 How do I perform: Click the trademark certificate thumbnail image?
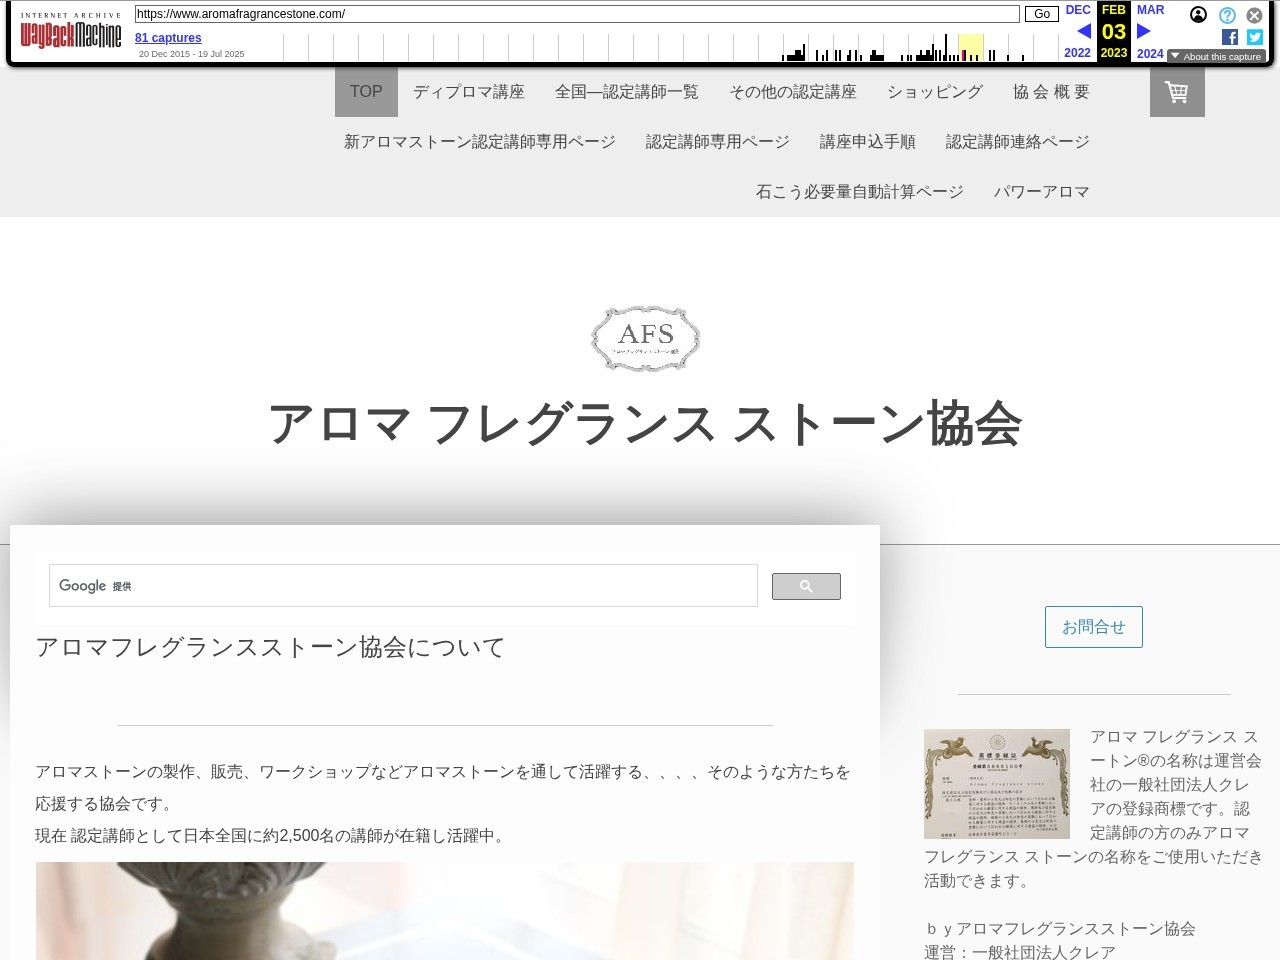tap(996, 784)
